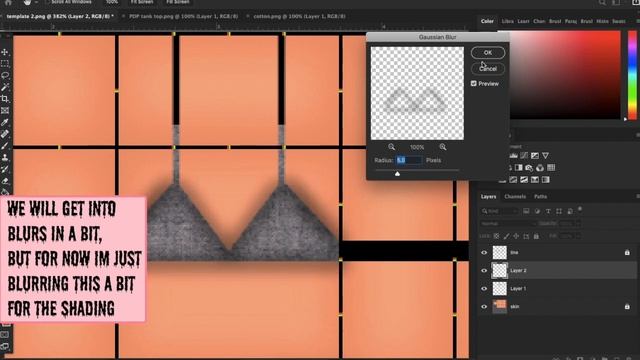Click Cancel in Gaussian Blur dialog
640x360 pixels.
point(488,69)
